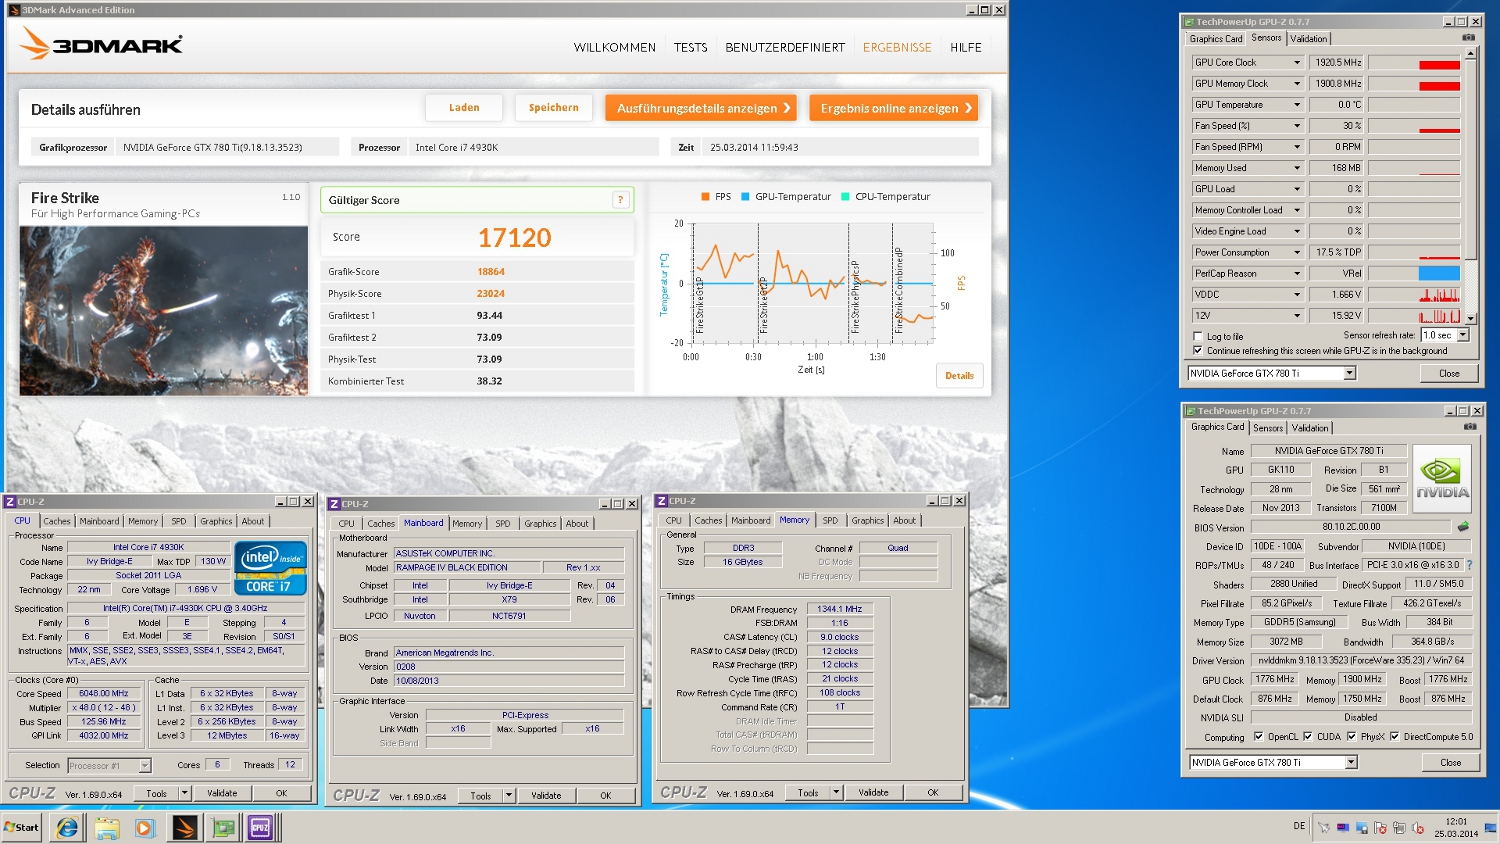
Task: Click Ausführungsdetails anzeigen button
Action: (x=701, y=108)
